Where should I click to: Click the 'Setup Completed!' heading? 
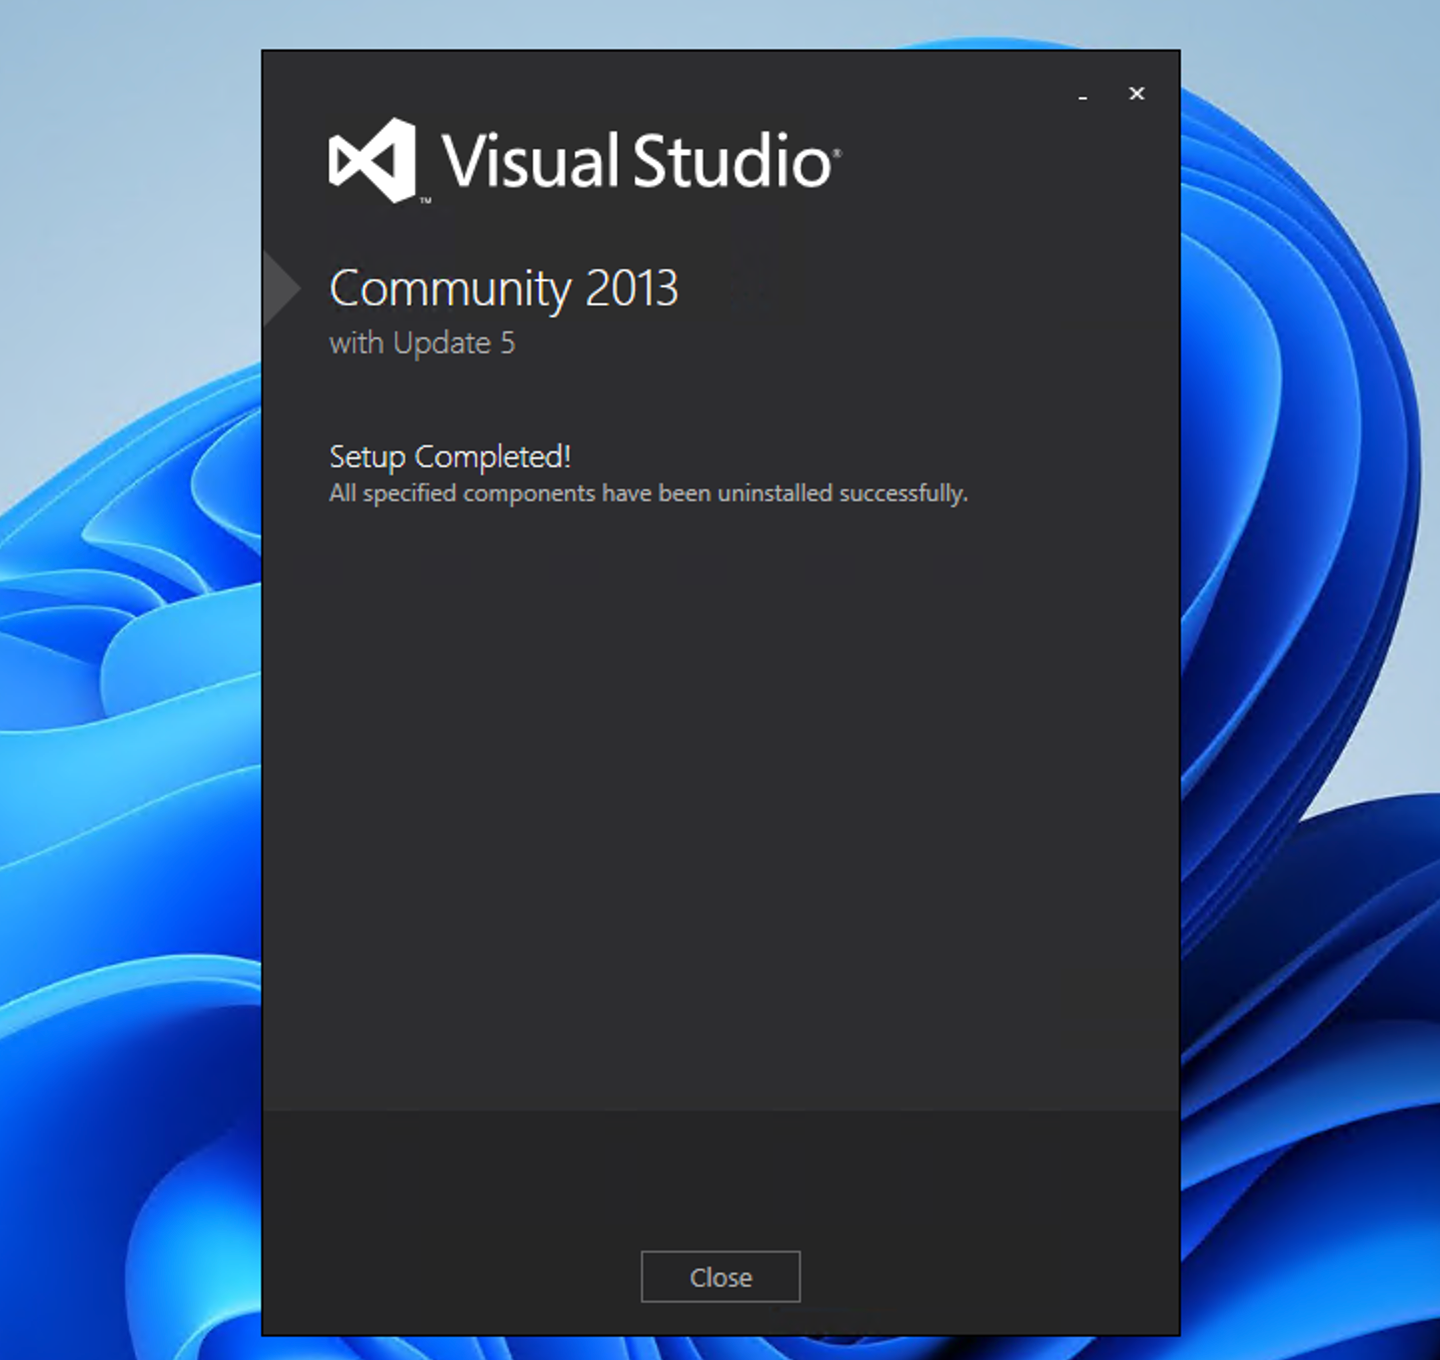(x=450, y=457)
